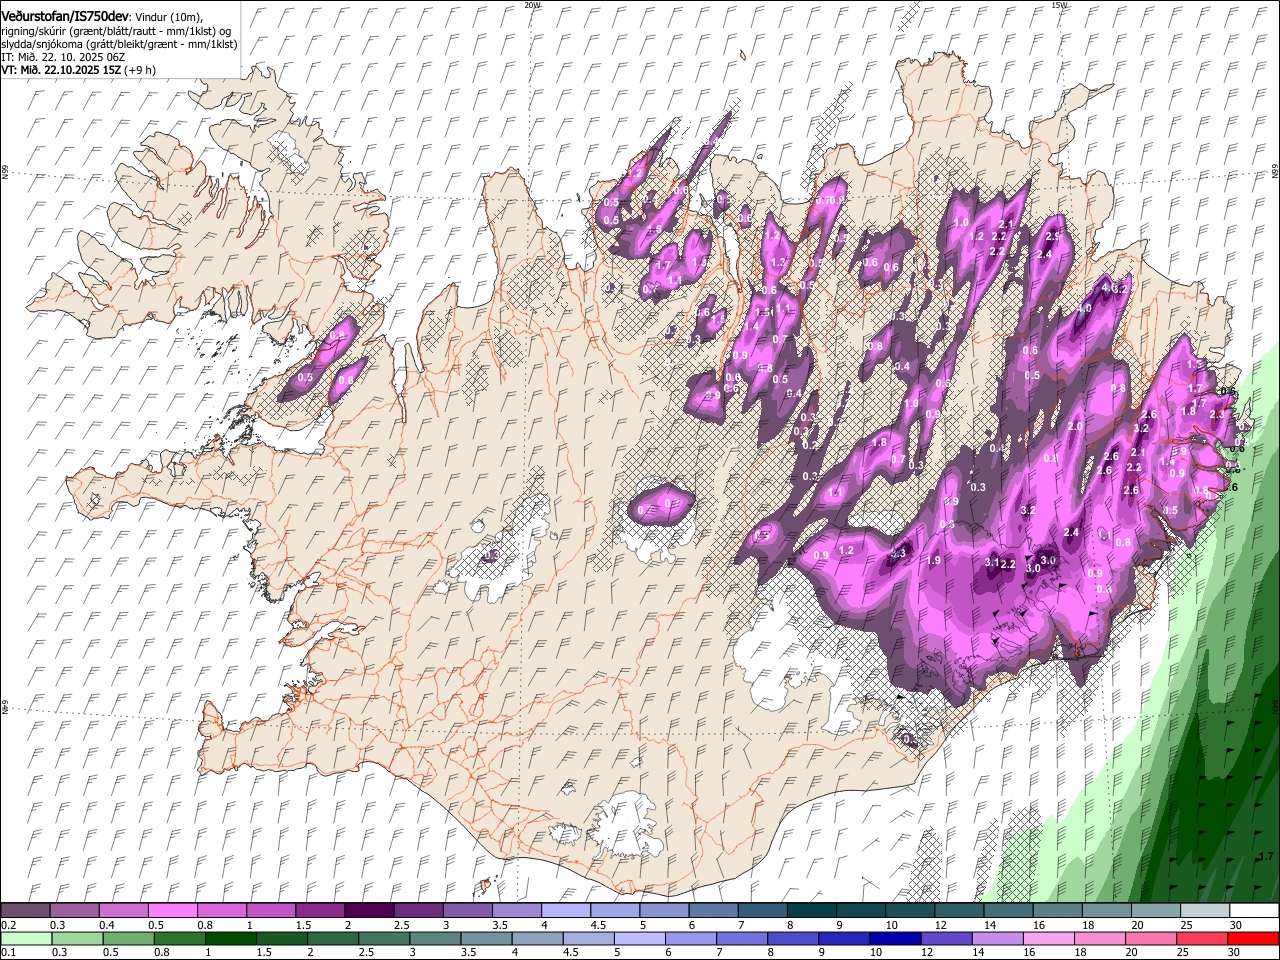Click the slydda/snjókoma legend description line
1280x960 pixels.
119,44
